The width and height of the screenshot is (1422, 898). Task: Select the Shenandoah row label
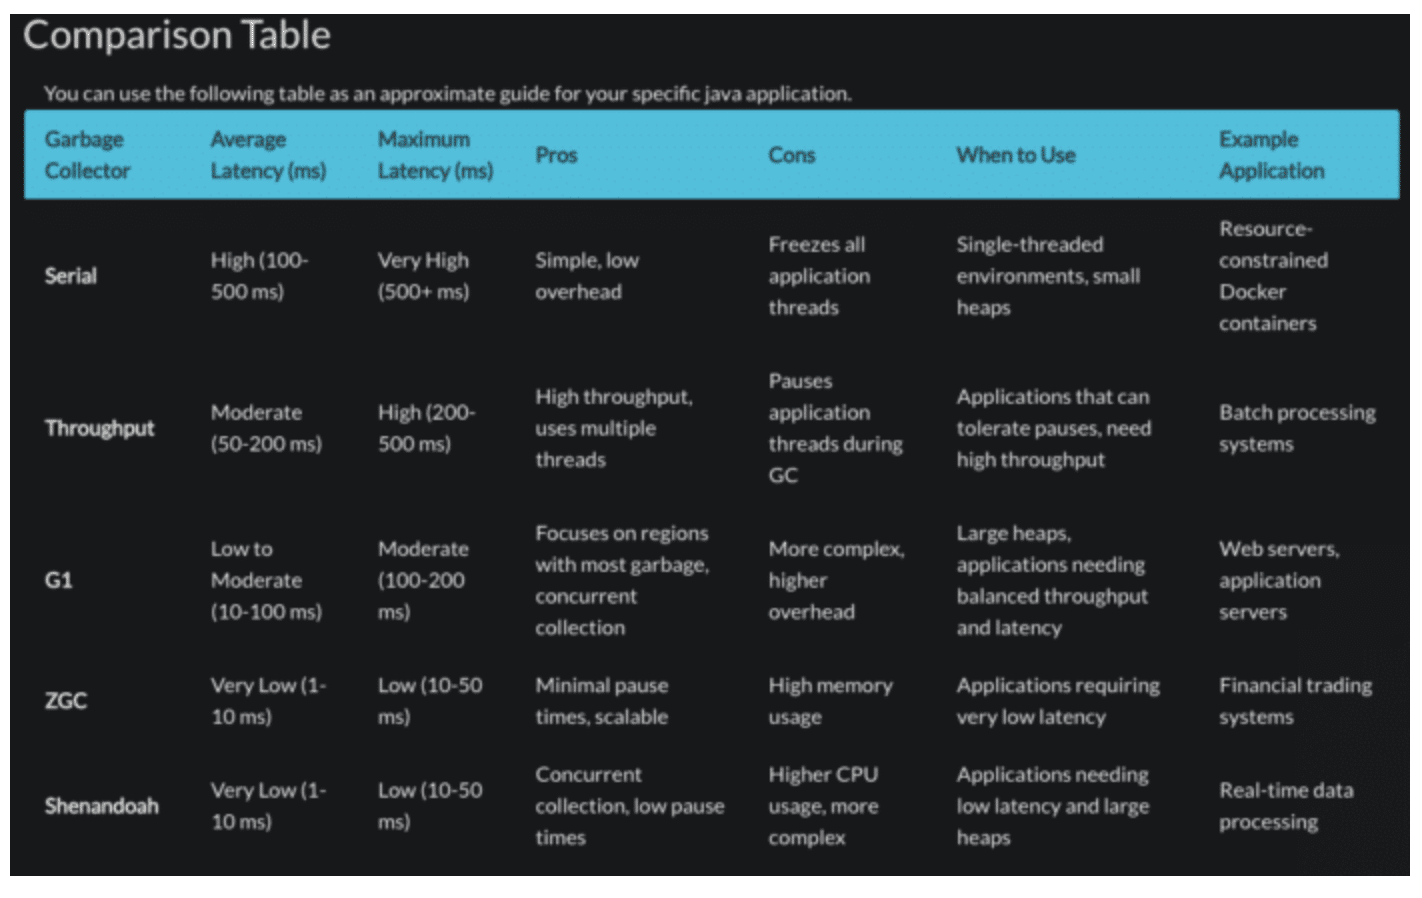(101, 806)
